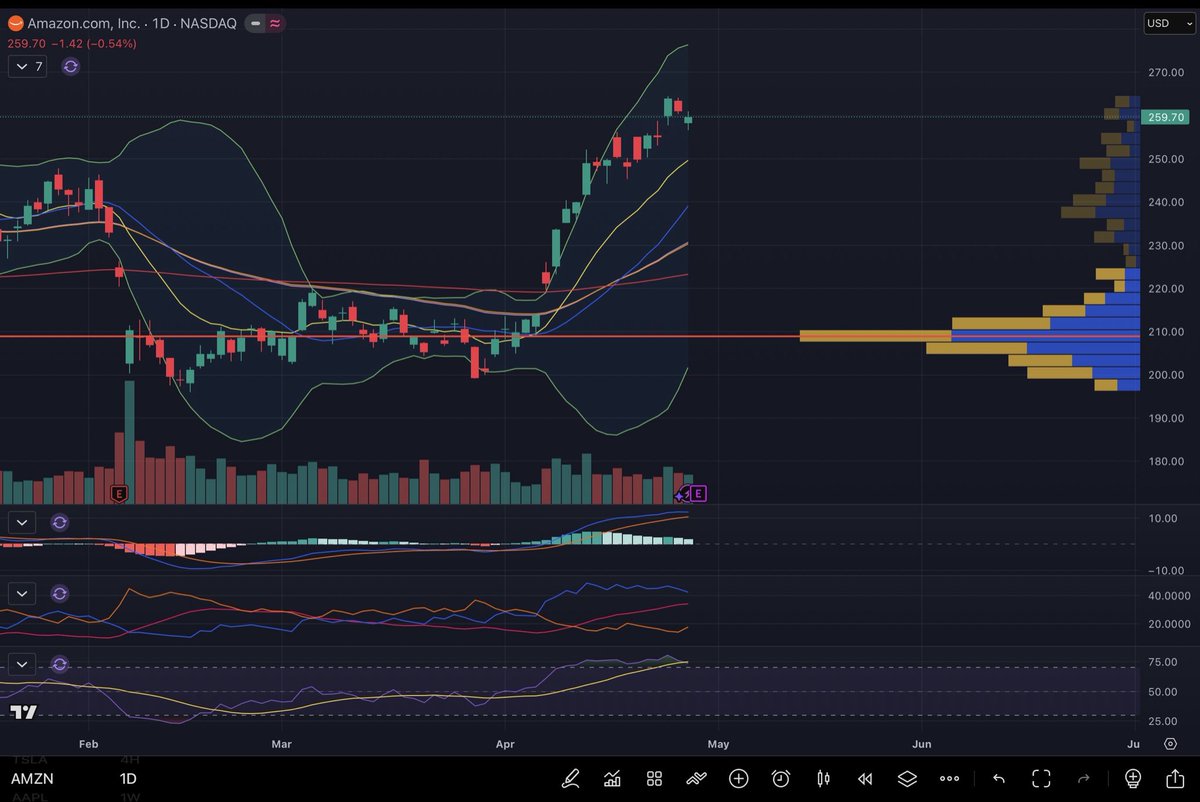Image resolution: width=1200 pixels, height=802 pixels.
Task: Click the Amazon logo icon
Action: pos(14,22)
